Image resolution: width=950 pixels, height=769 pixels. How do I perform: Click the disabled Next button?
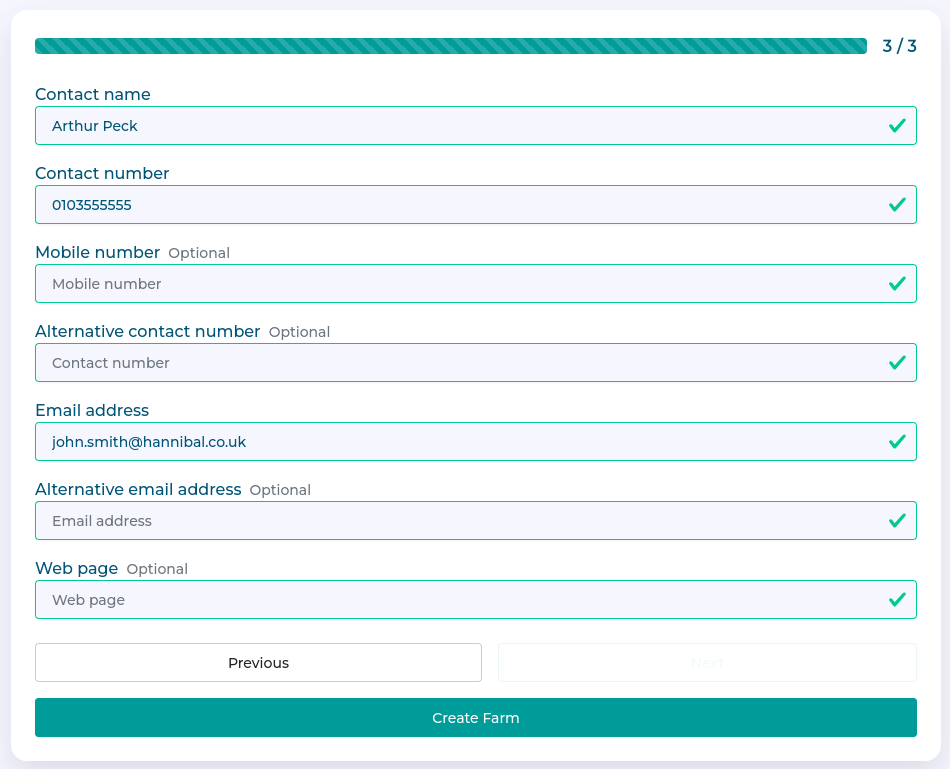click(x=707, y=663)
